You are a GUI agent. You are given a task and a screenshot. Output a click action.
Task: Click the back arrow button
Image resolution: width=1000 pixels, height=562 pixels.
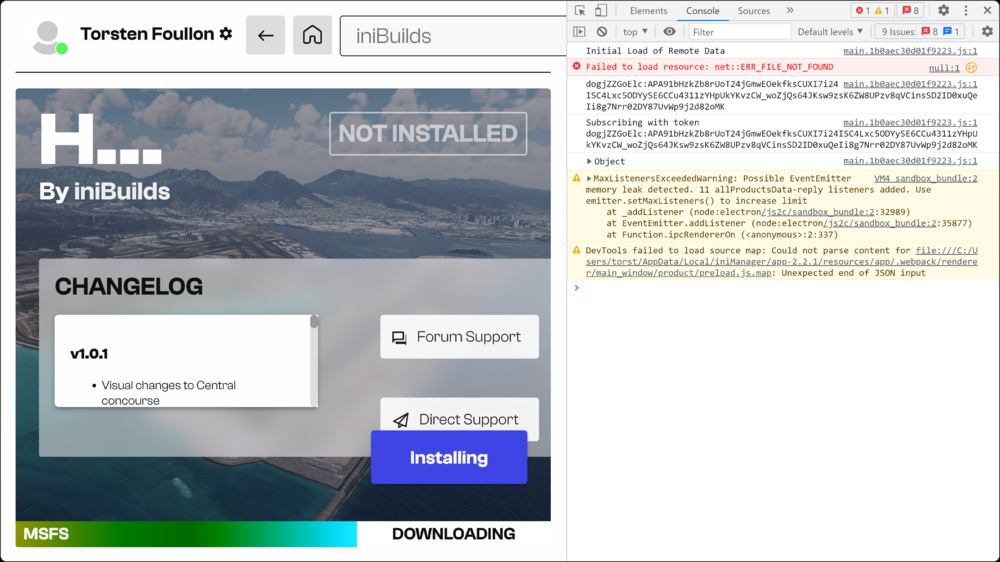(x=265, y=35)
